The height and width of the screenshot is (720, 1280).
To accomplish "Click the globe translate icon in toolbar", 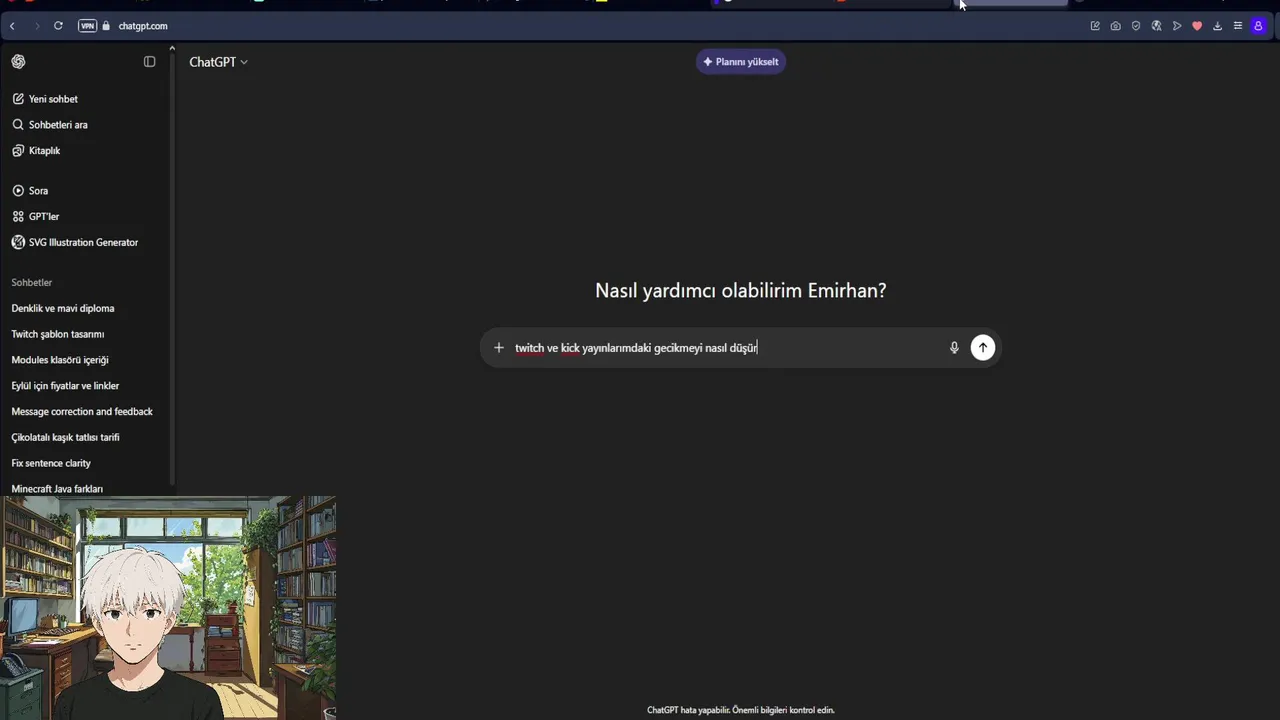I will click(1156, 26).
